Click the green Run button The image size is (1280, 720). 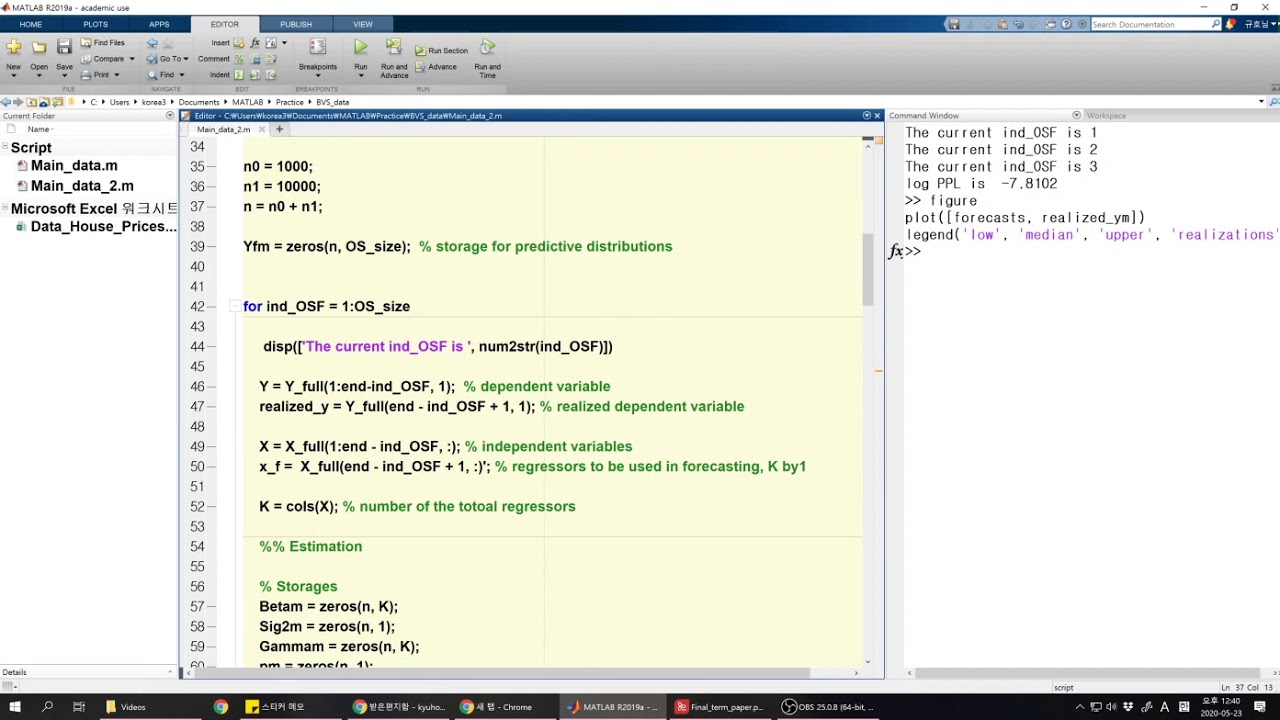coord(361,47)
